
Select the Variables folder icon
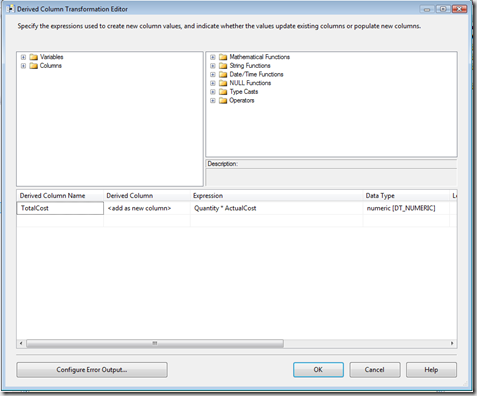click(33, 57)
